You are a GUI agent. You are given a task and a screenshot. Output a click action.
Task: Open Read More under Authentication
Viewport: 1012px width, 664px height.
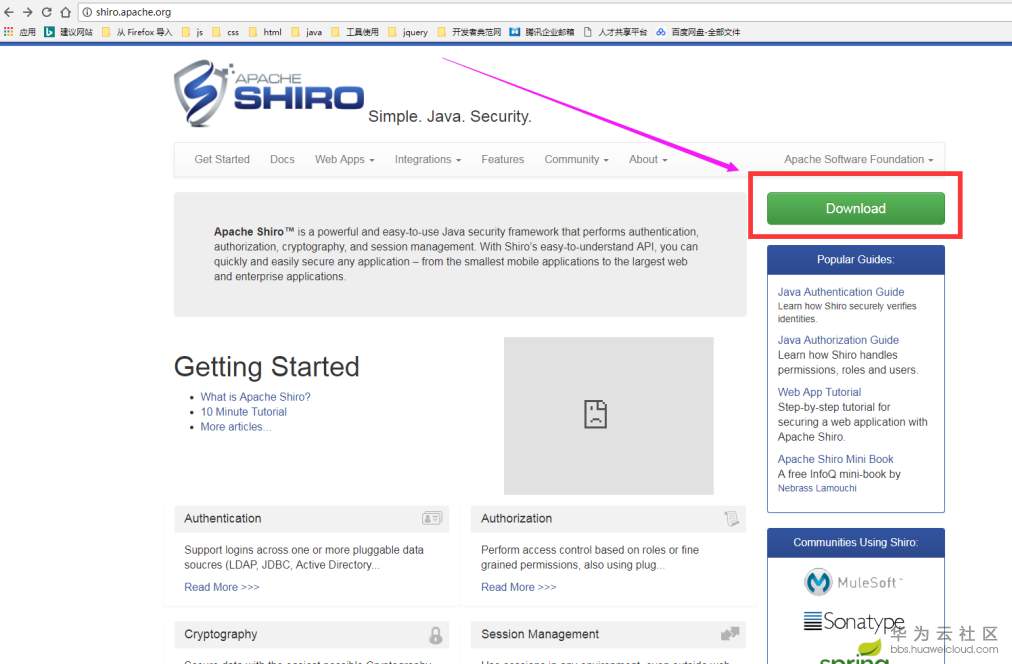222,587
